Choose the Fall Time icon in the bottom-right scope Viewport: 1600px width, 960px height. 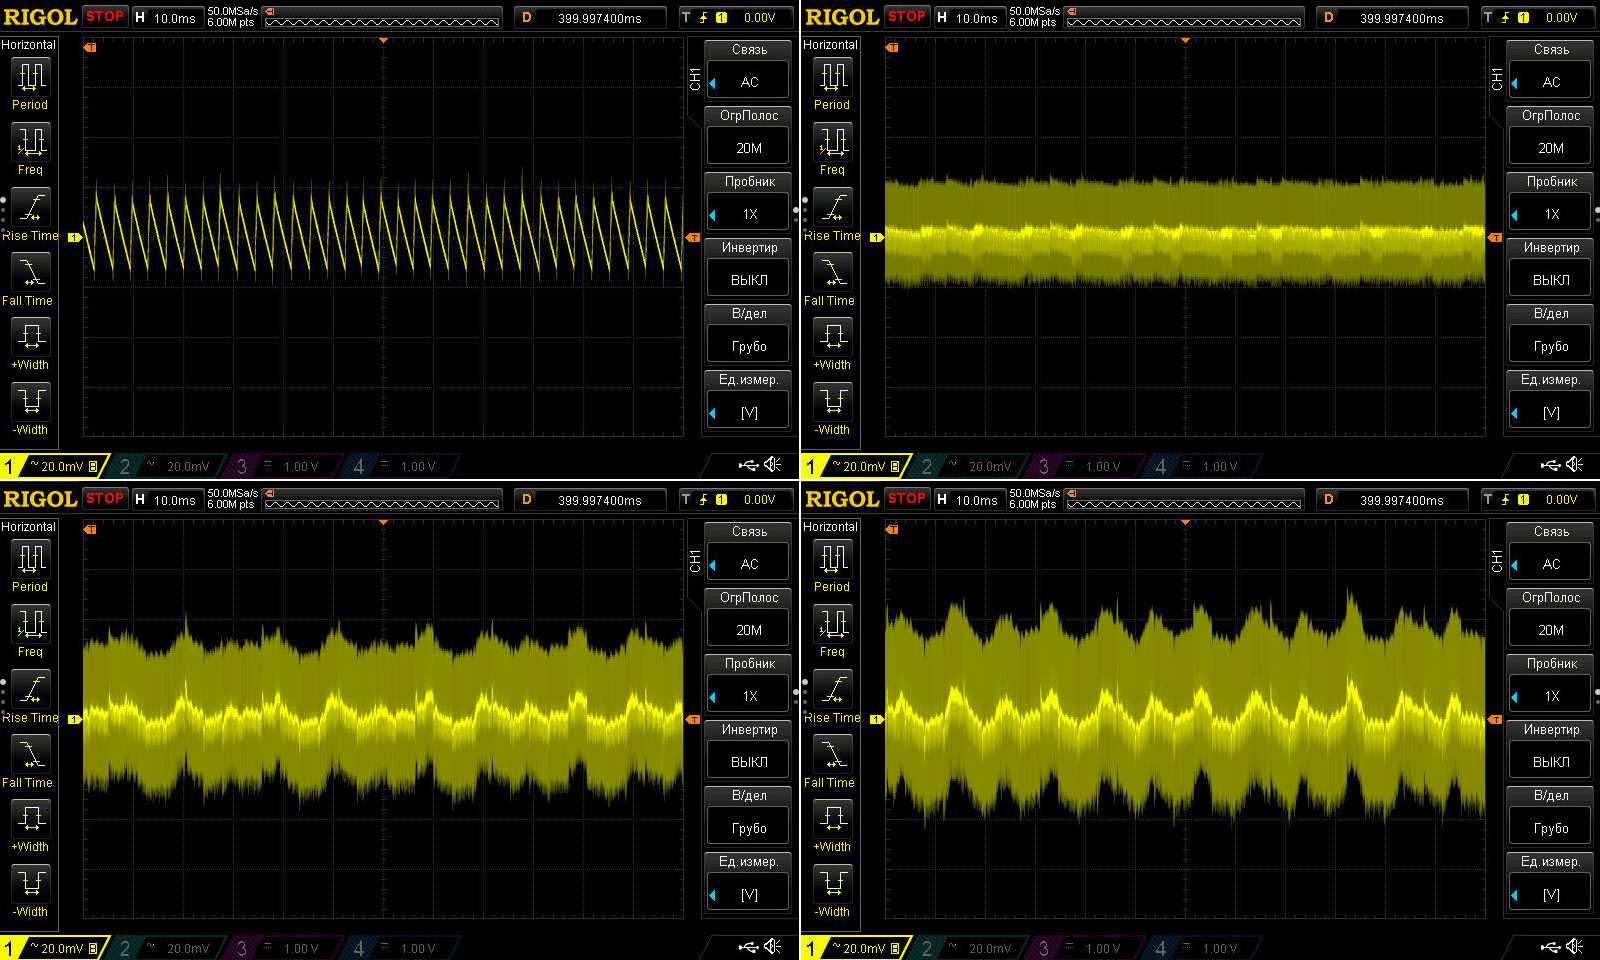pos(832,754)
